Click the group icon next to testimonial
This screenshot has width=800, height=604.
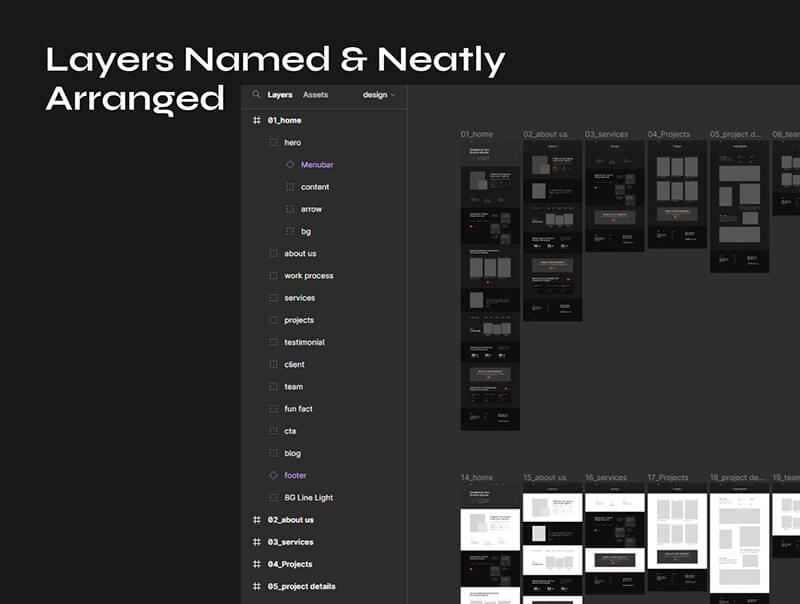pos(274,343)
